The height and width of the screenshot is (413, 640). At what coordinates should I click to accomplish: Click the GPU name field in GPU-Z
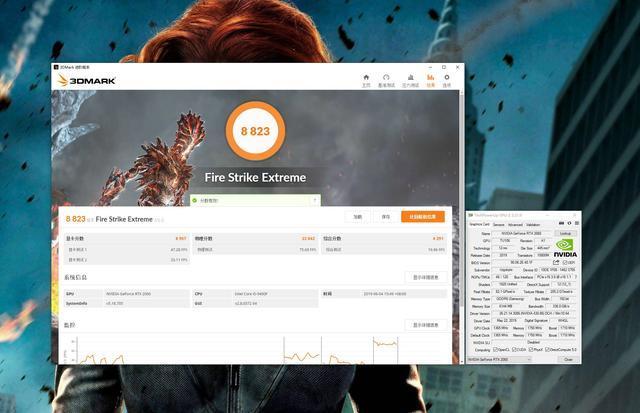(x=522, y=233)
